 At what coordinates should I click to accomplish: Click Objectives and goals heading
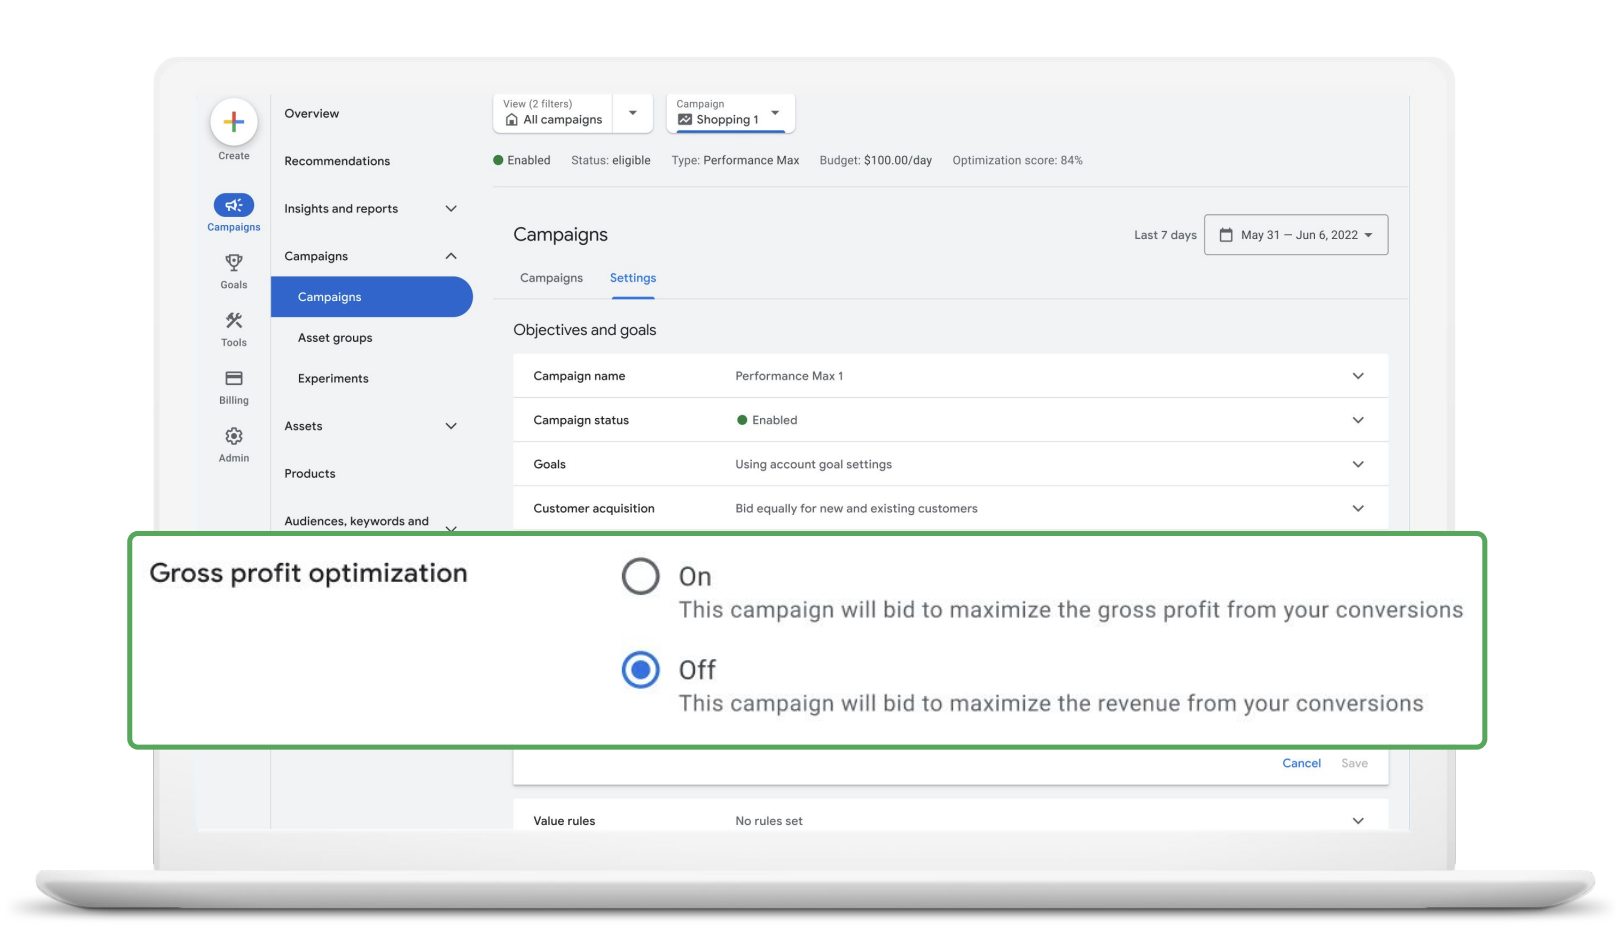pyautogui.click(x=584, y=330)
